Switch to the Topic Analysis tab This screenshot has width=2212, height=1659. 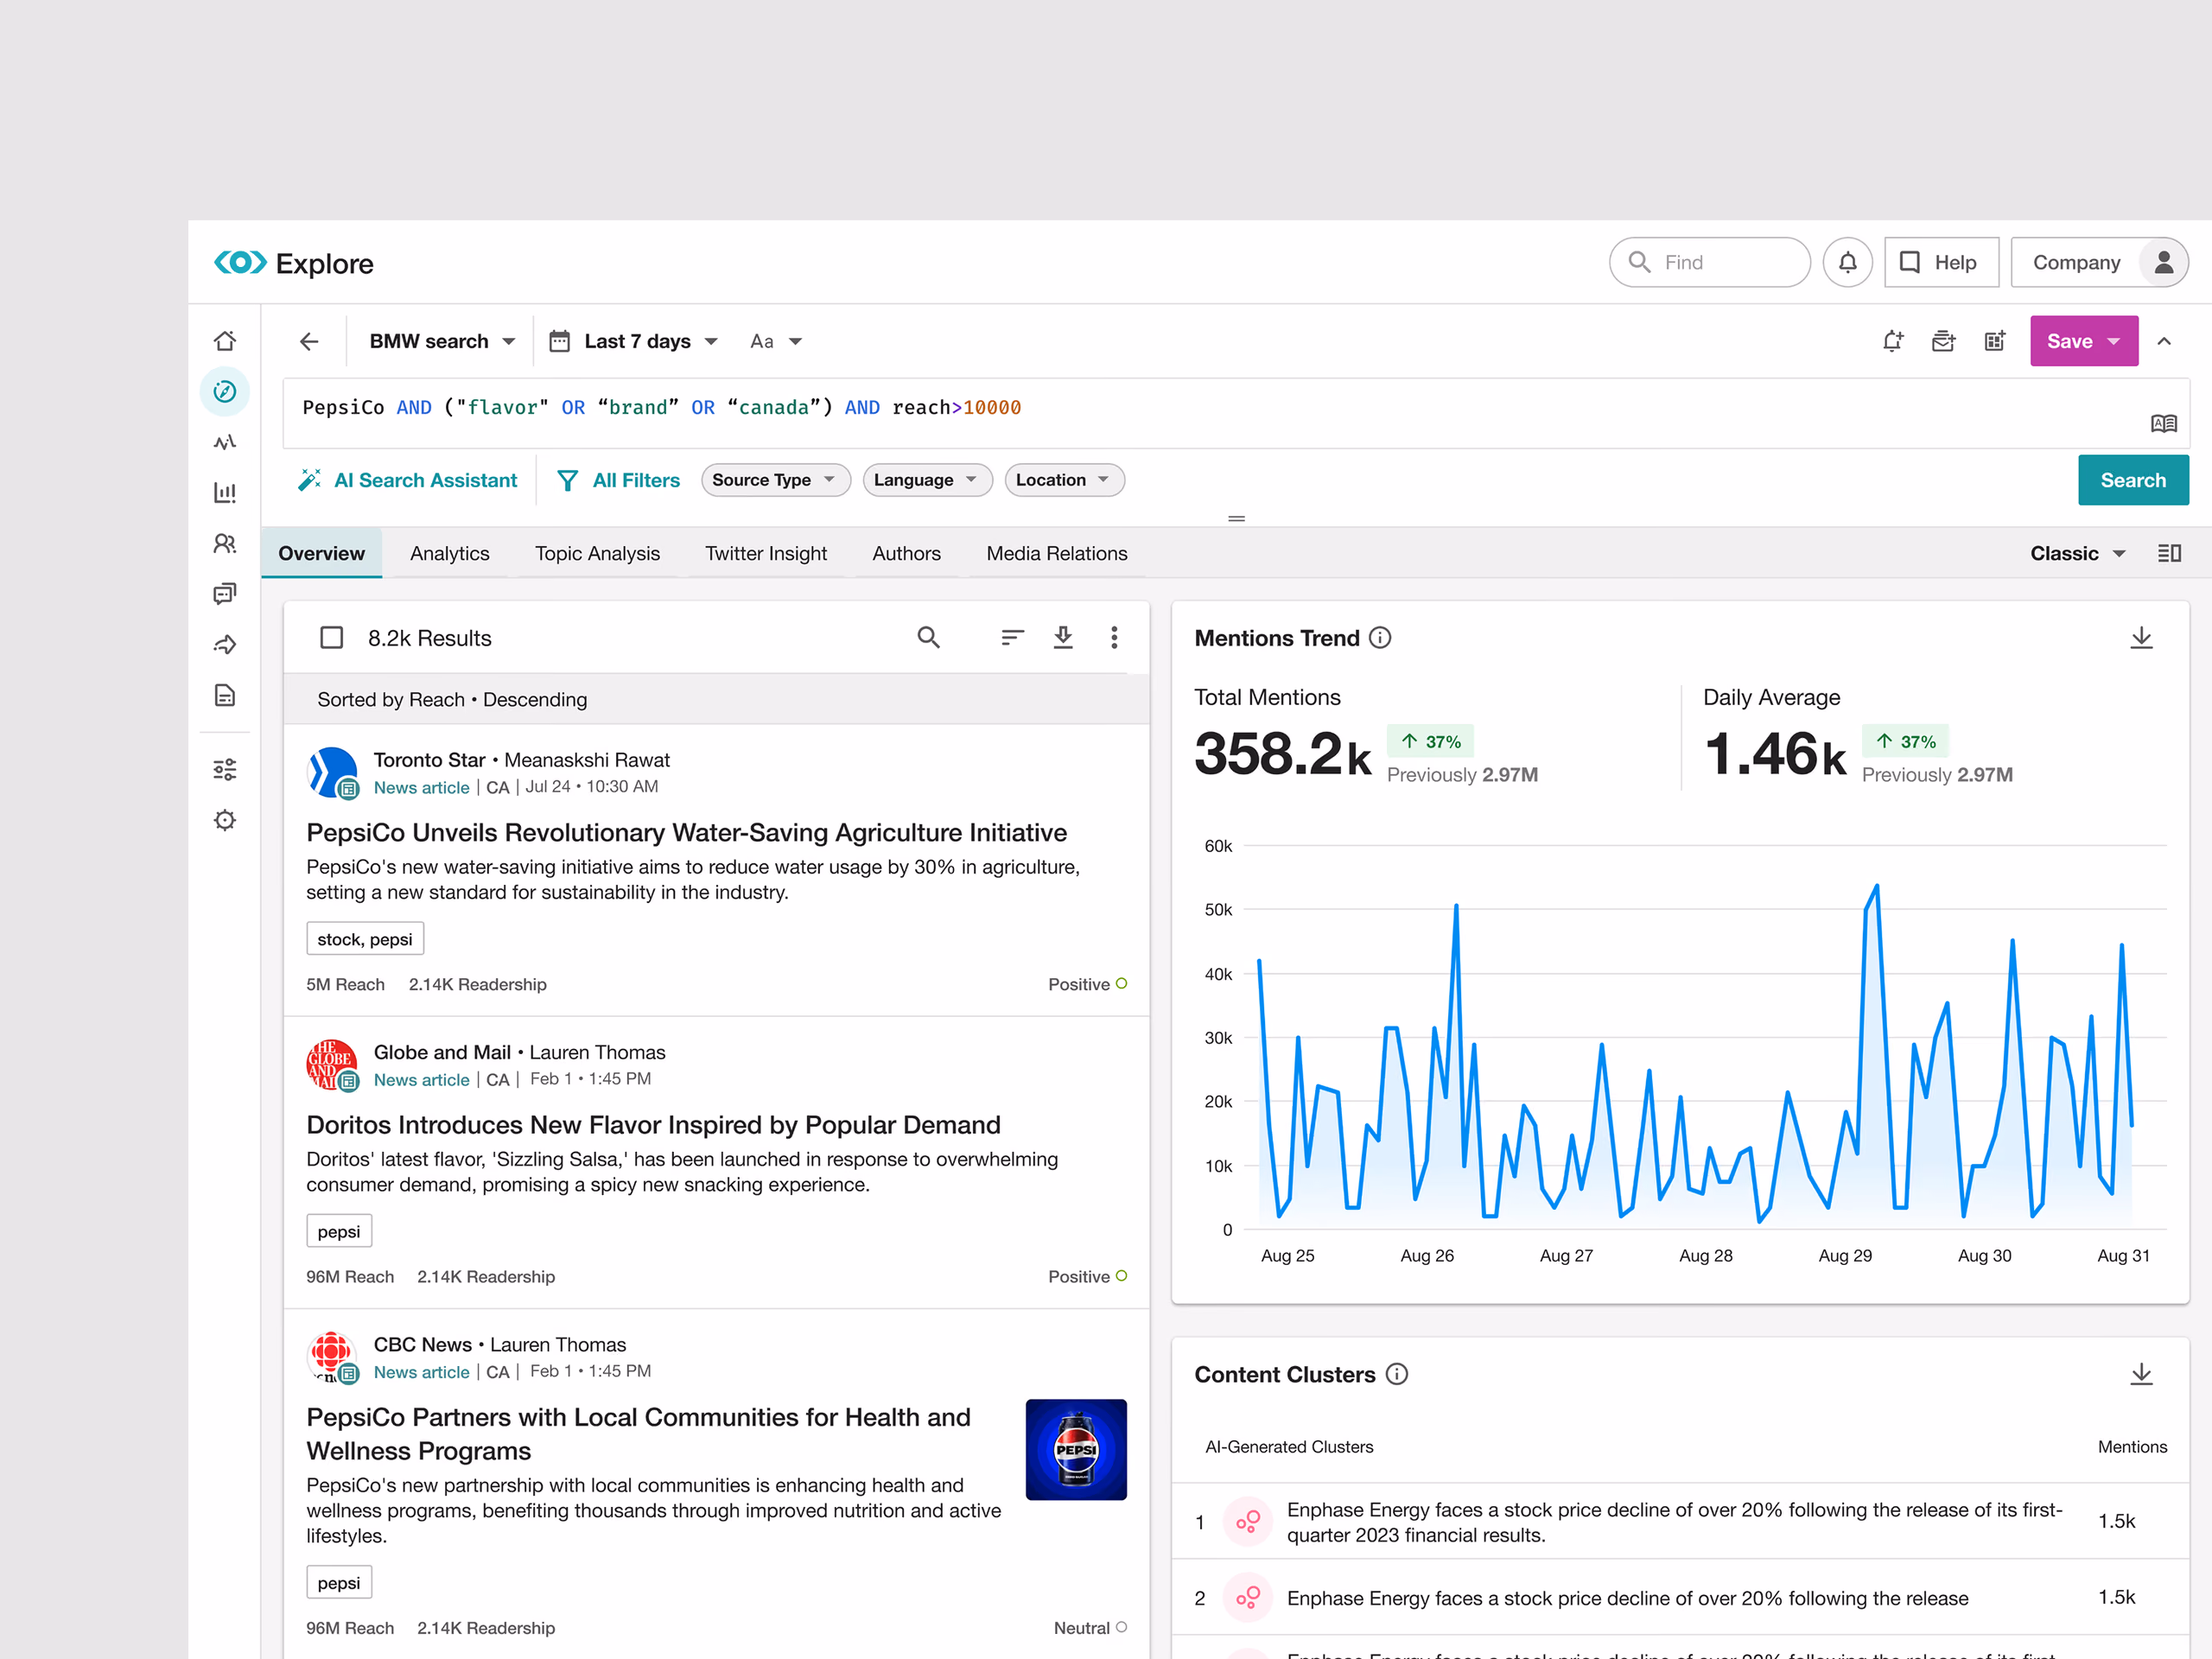coord(597,553)
